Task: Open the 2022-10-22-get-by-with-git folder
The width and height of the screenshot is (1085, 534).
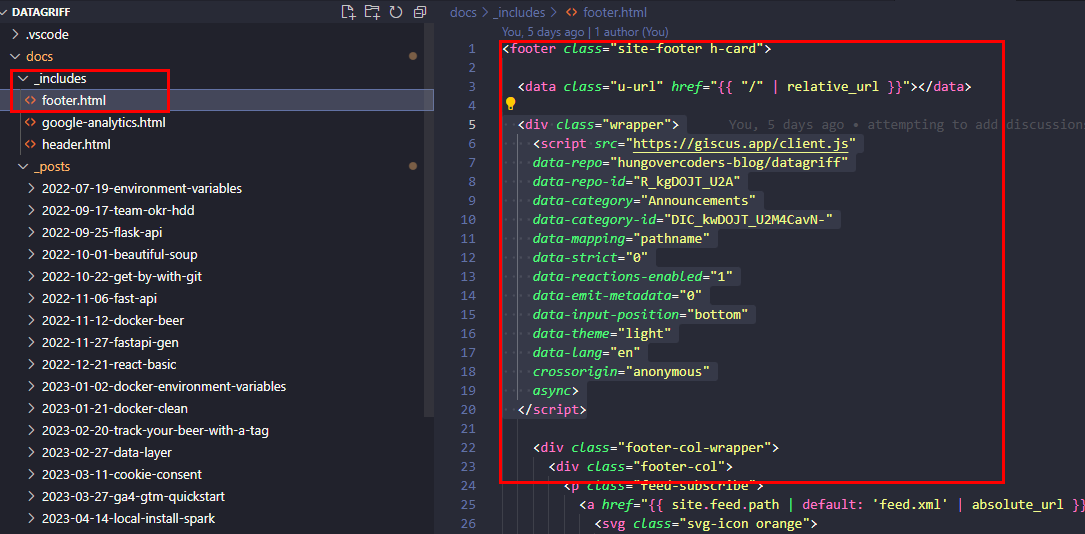Action: (x=122, y=277)
